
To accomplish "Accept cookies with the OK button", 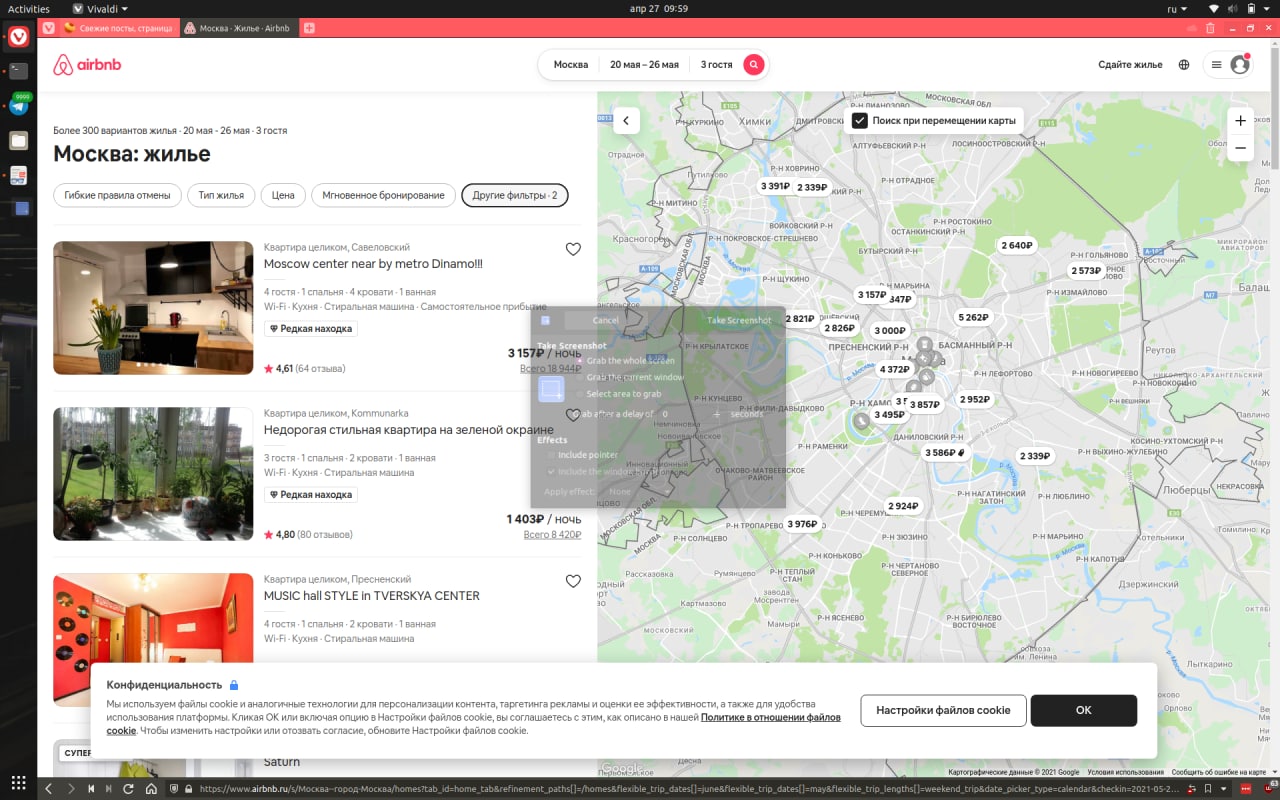I will tap(1084, 710).
